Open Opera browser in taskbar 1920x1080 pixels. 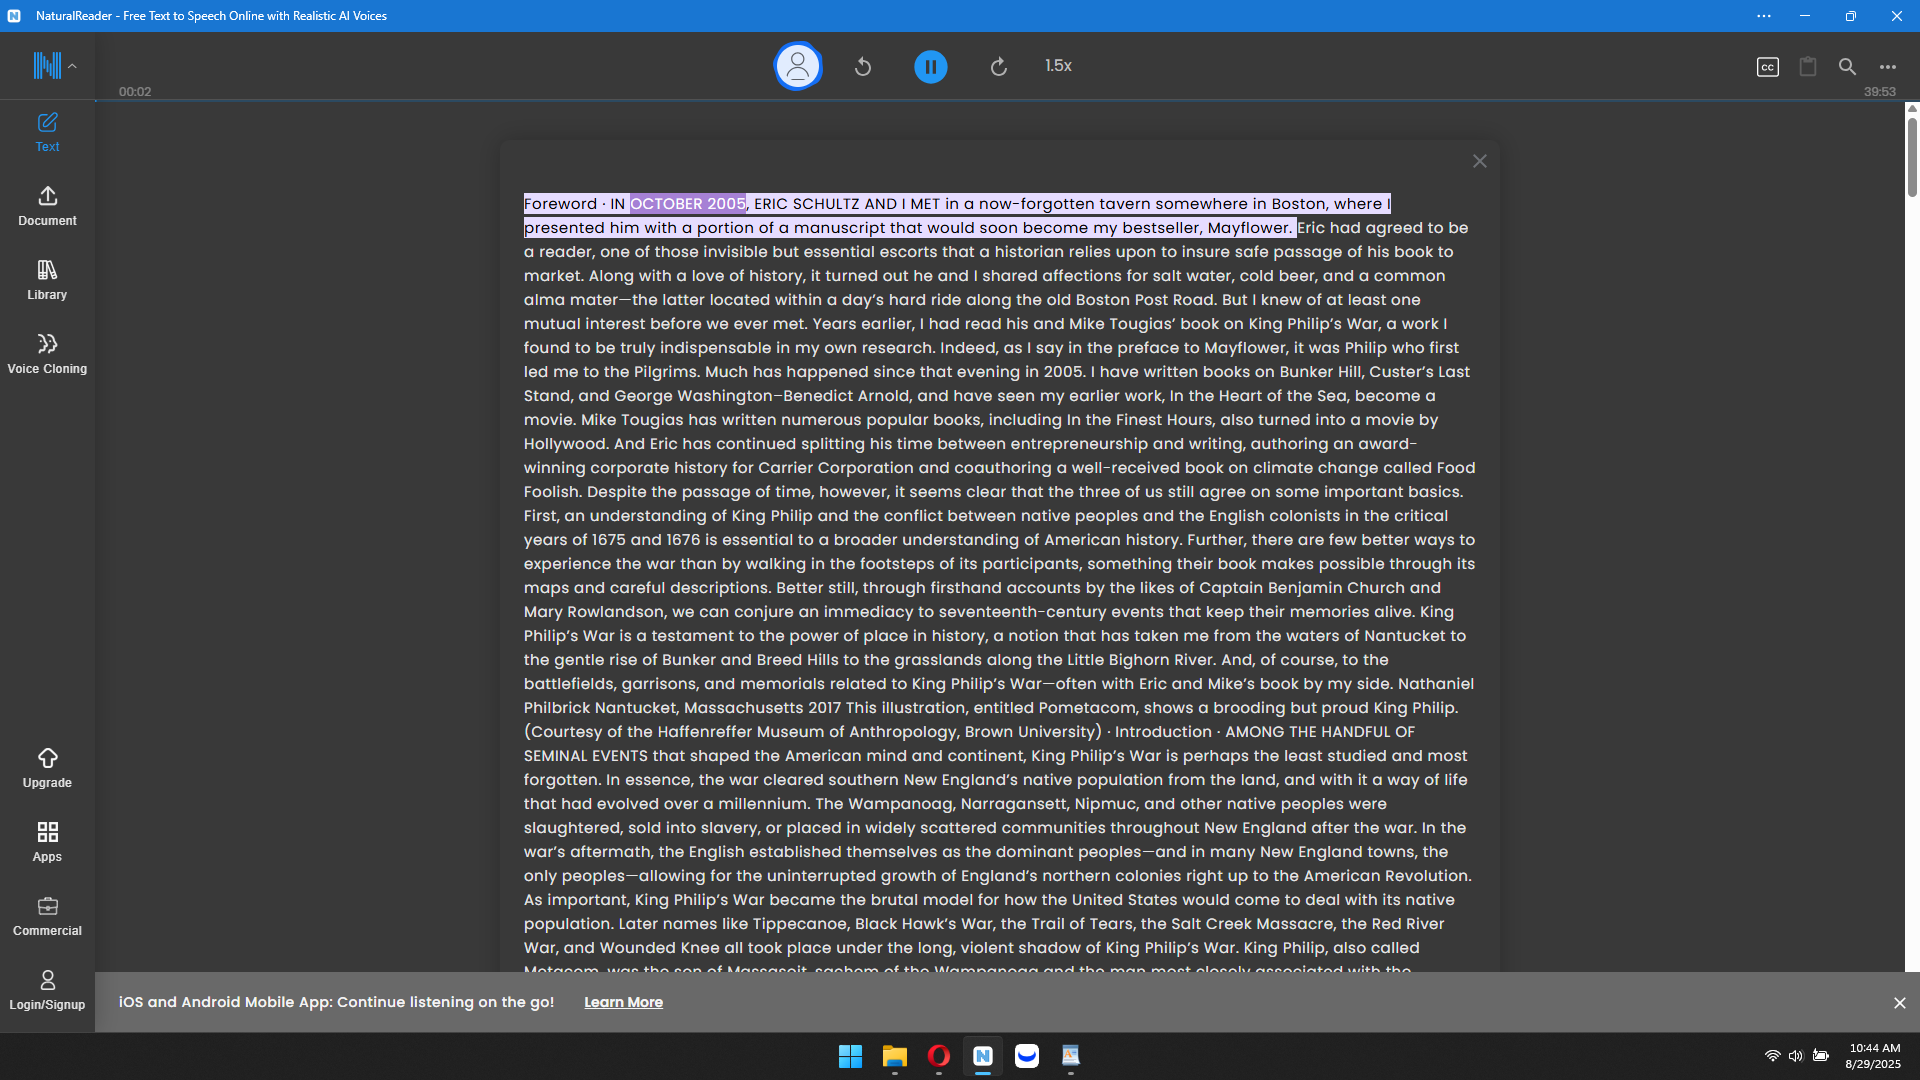tap(938, 1056)
